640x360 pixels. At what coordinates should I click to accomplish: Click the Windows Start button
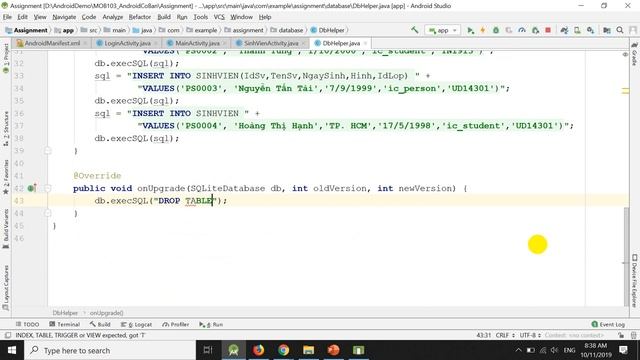point(11,350)
